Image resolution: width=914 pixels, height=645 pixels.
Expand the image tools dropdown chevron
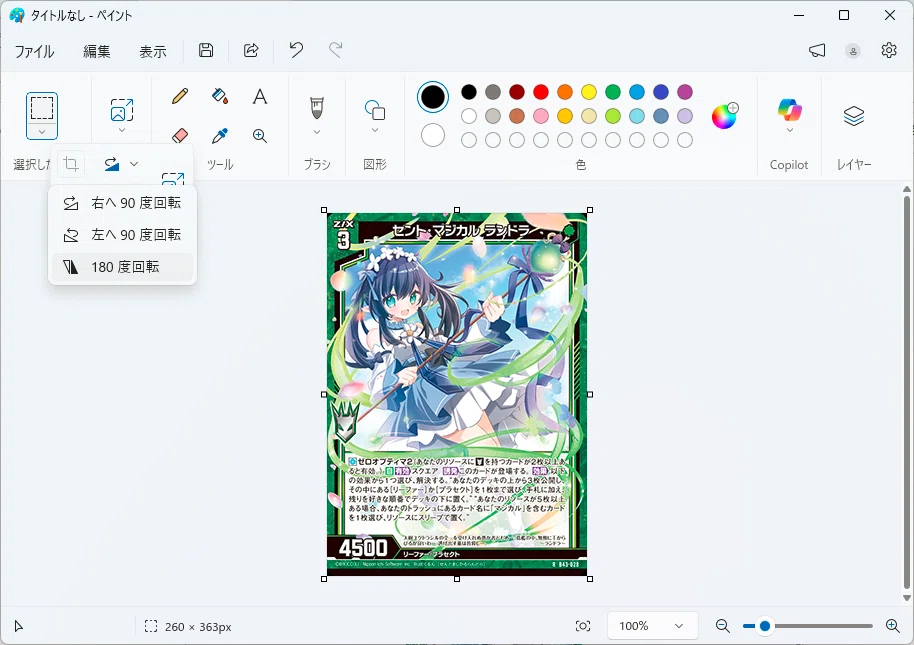point(122,131)
